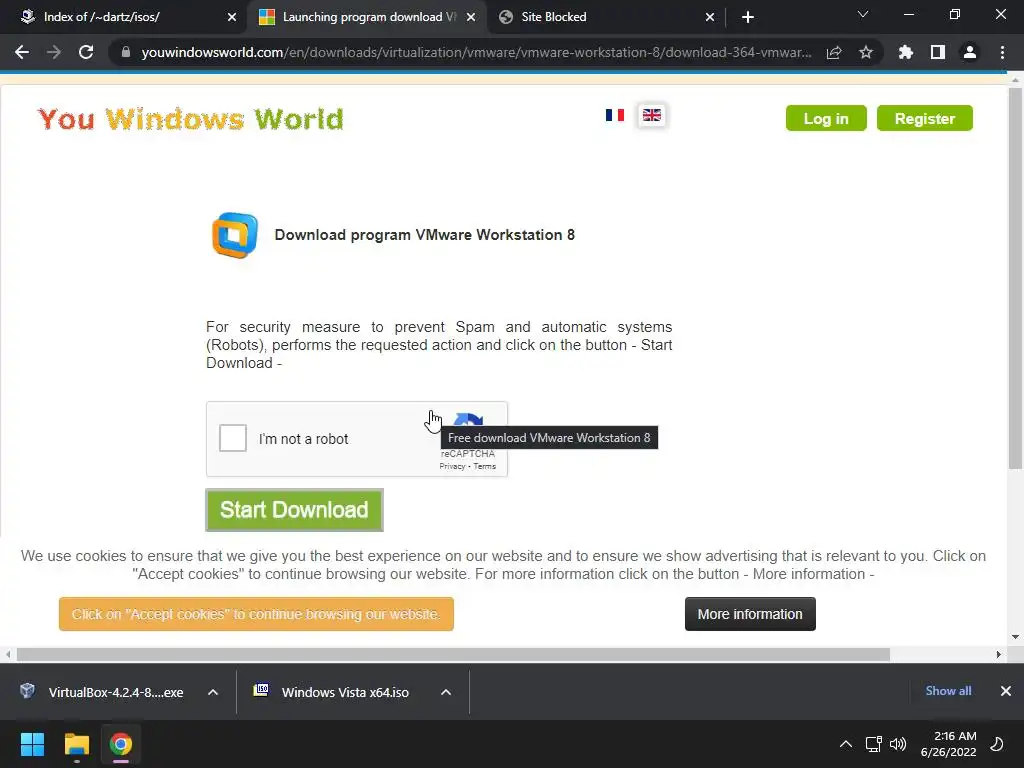The image size is (1024, 768).
Task: Open the Chrome extensions puzzle icon
Action: click(906, 52)
